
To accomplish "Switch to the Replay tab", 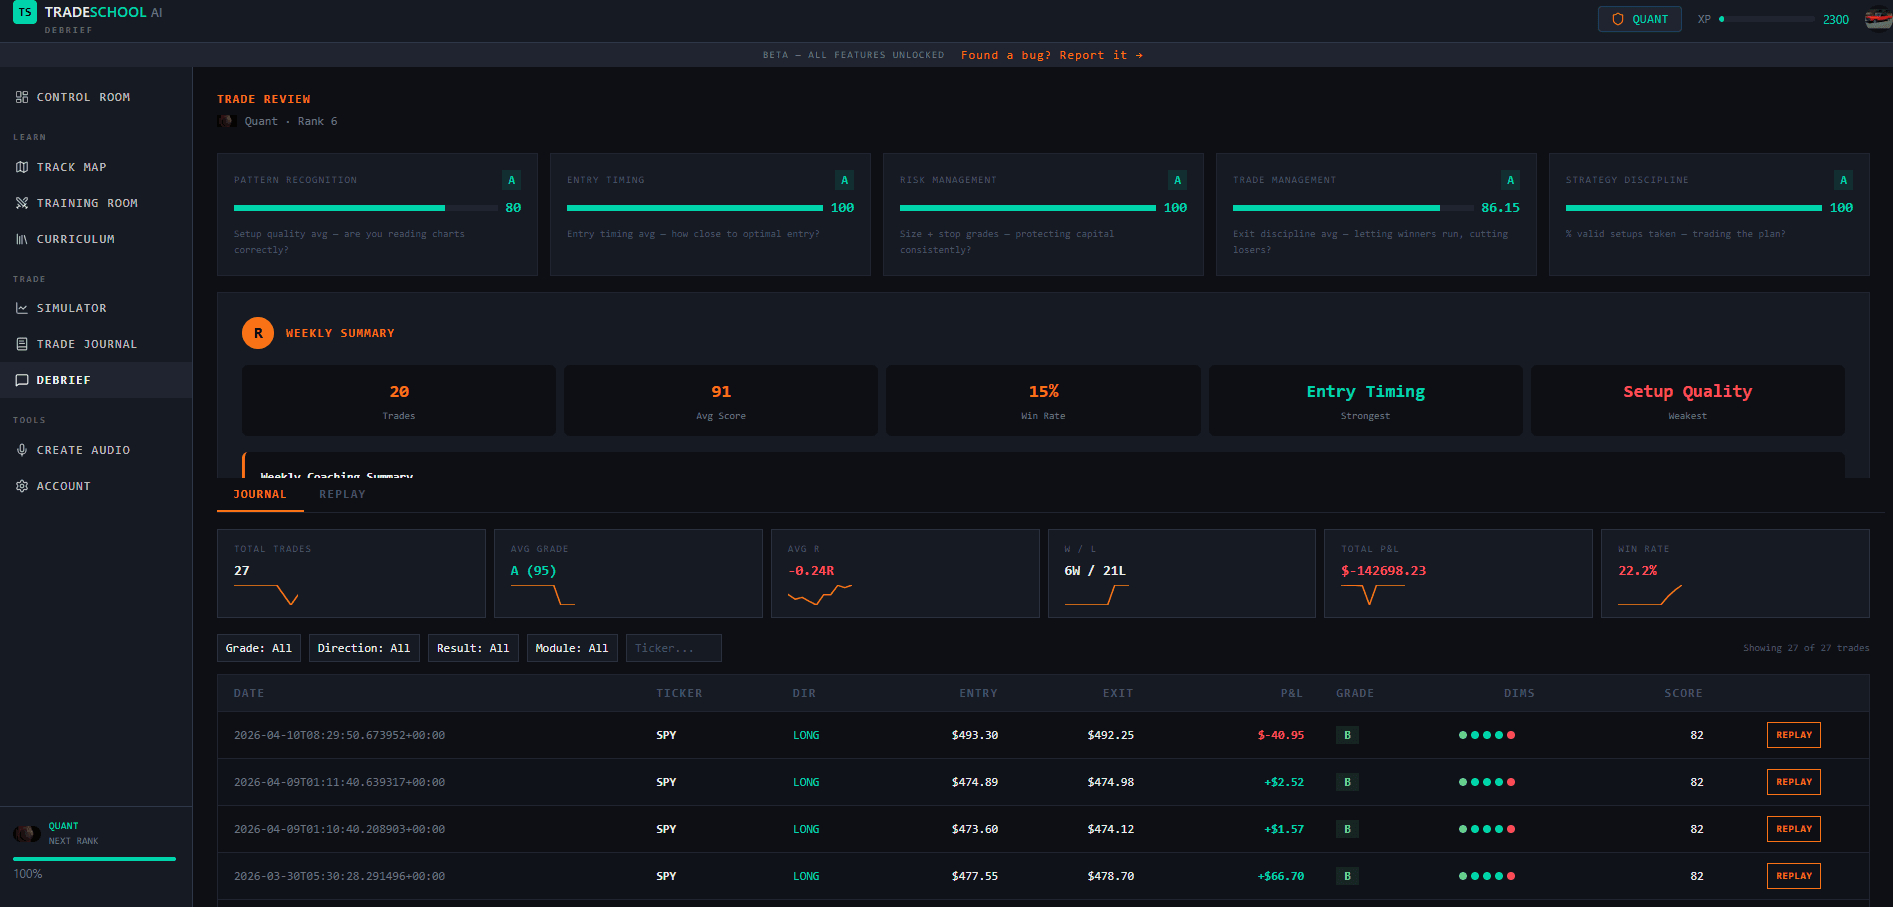I will click(x=342, y=494).
